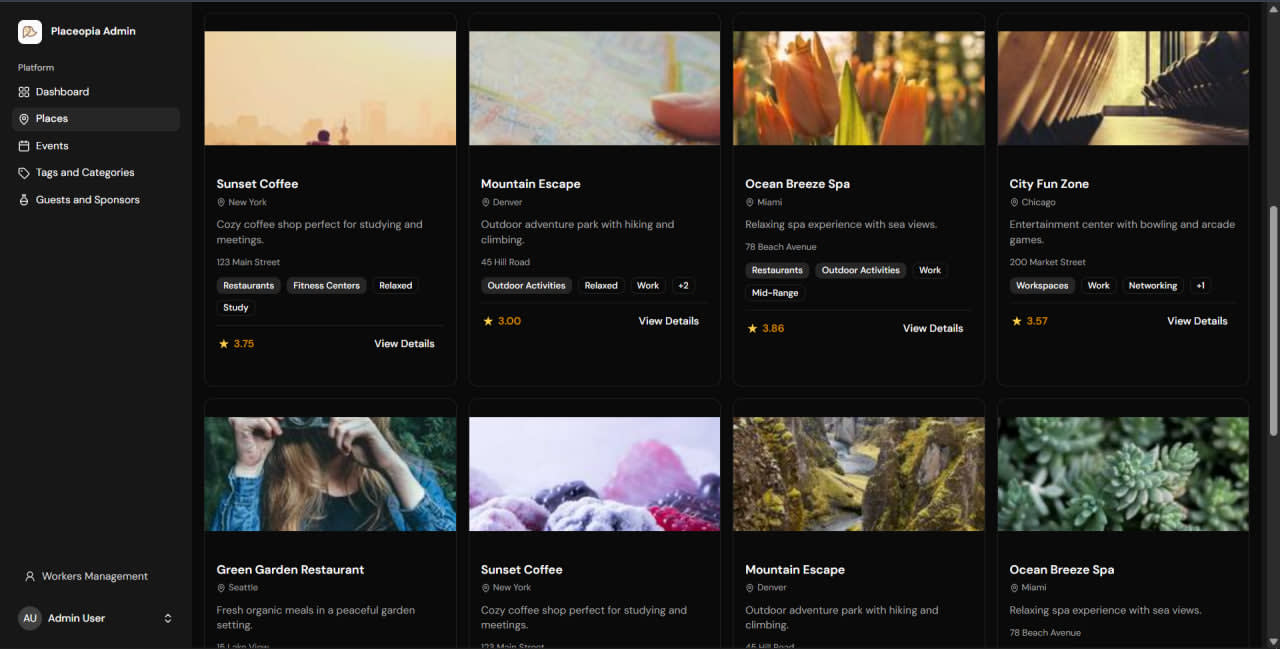Click the Places pin icon in sidebar
1280x649 pixels.
click(x=24, y=119)
